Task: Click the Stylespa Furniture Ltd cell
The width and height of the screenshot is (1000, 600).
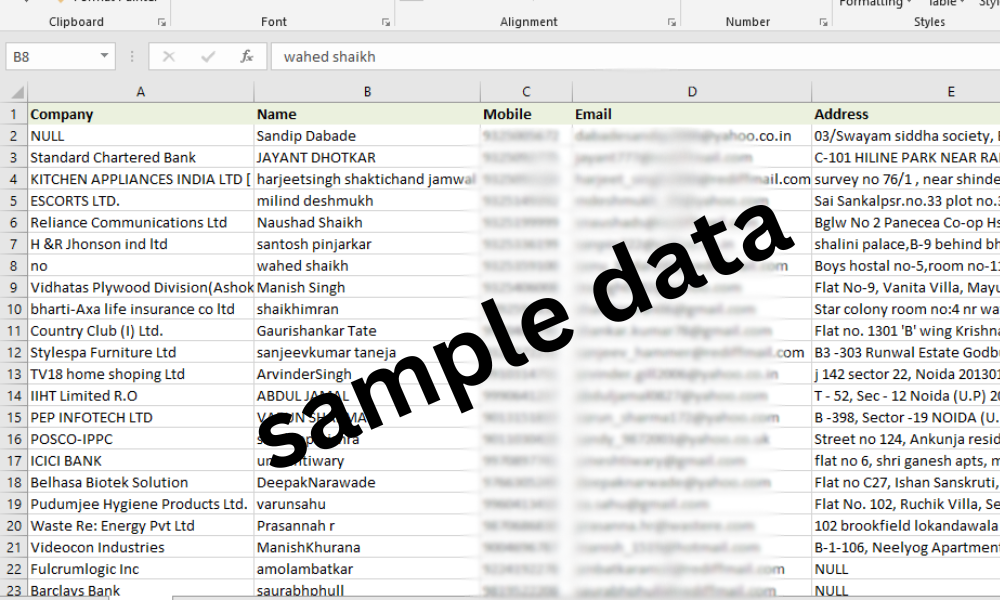Action: click(x=141, y=353)
